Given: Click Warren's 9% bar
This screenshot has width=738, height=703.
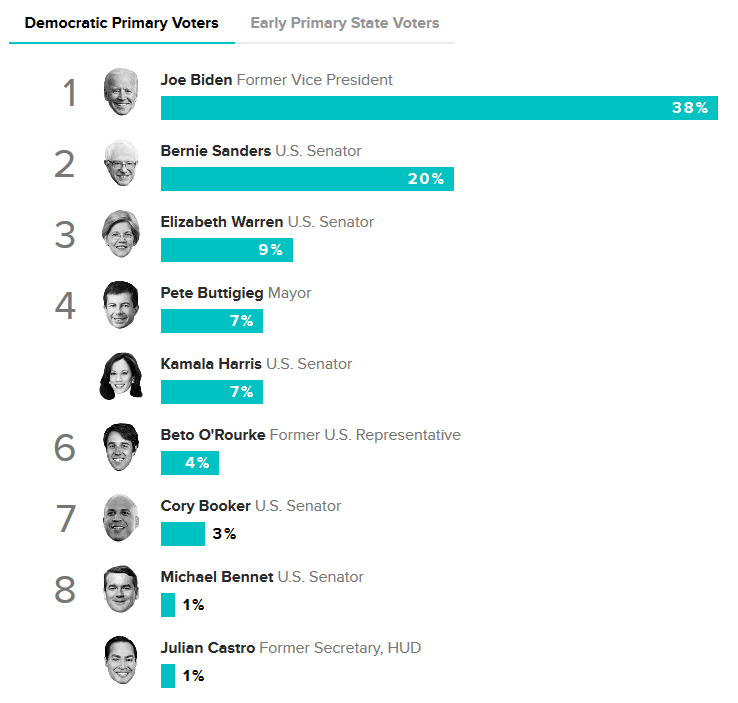Looking at the screenshot, I should click(227, 250).
